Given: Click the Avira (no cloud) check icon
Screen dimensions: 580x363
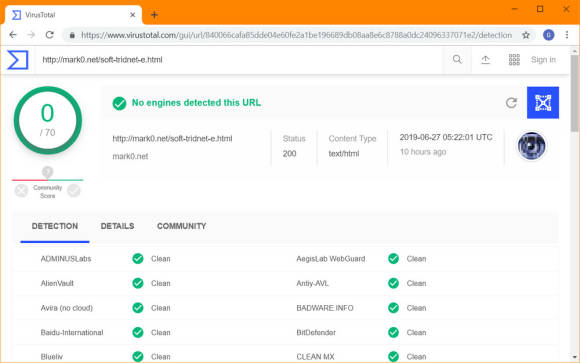Looking at the screenshot, I should 138,308.
